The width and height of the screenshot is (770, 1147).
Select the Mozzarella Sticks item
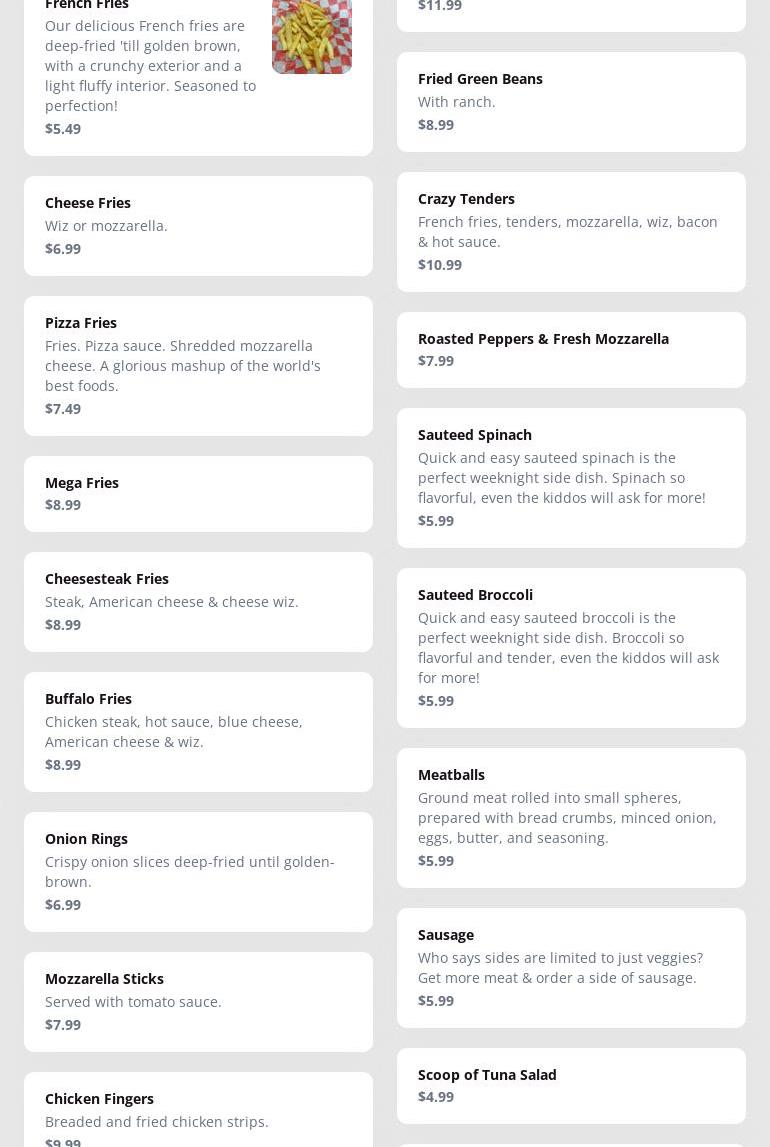[x=198, y=1002]
